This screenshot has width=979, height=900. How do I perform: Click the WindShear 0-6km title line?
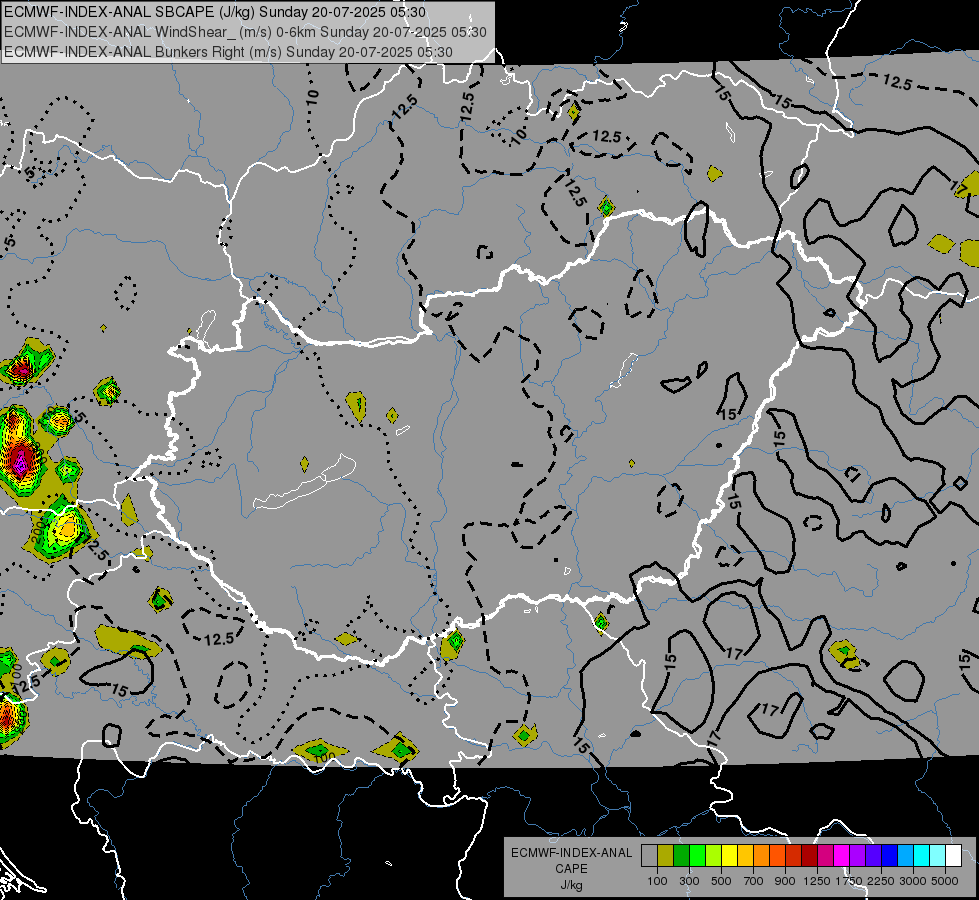[245, 32]
